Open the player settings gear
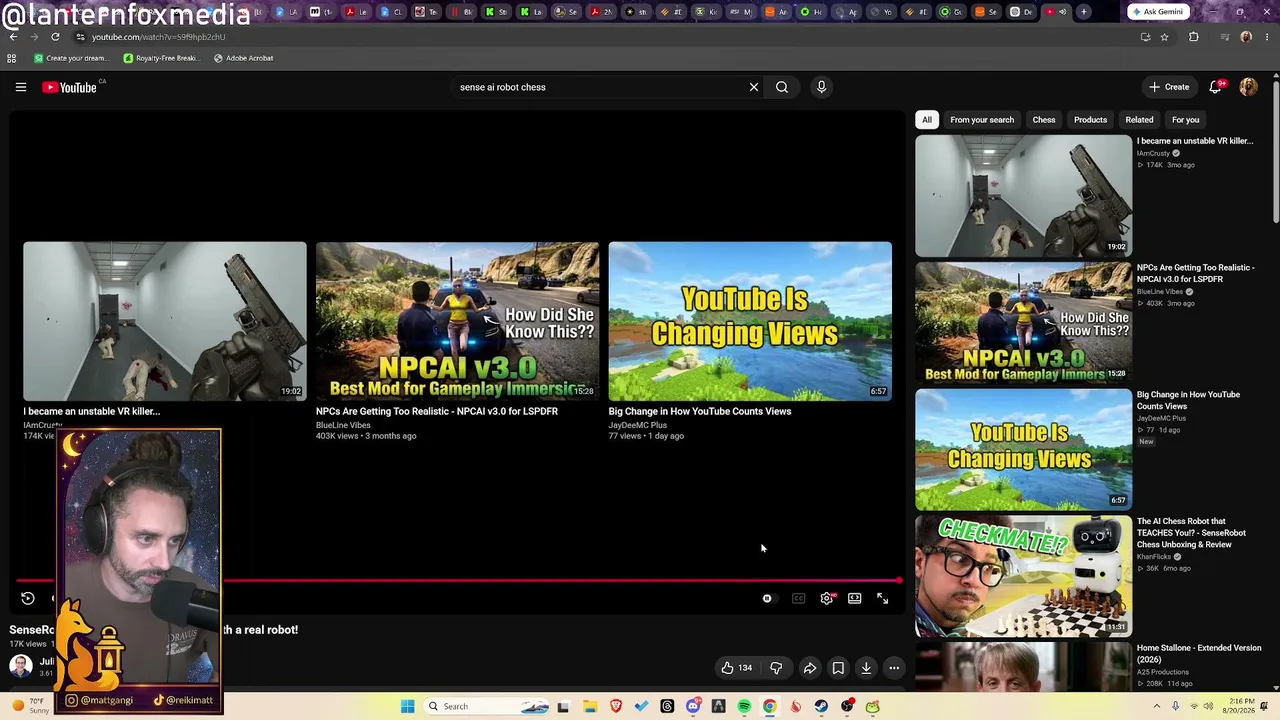This screenshot has width=1280, height=720. (827, 598)
